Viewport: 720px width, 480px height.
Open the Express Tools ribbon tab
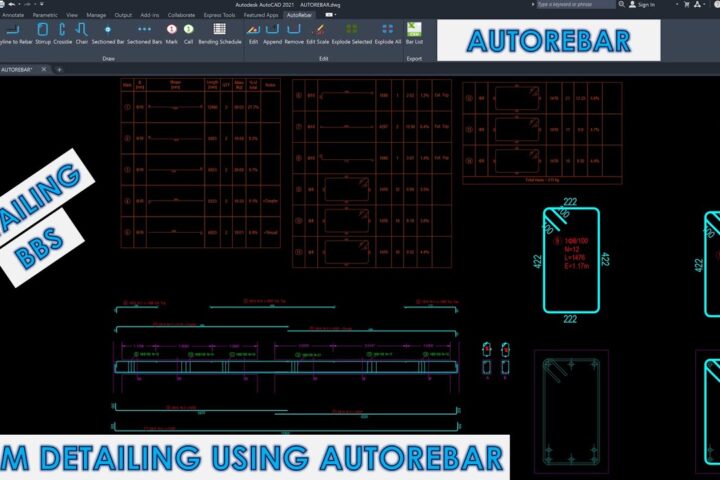tap(219, 15)
